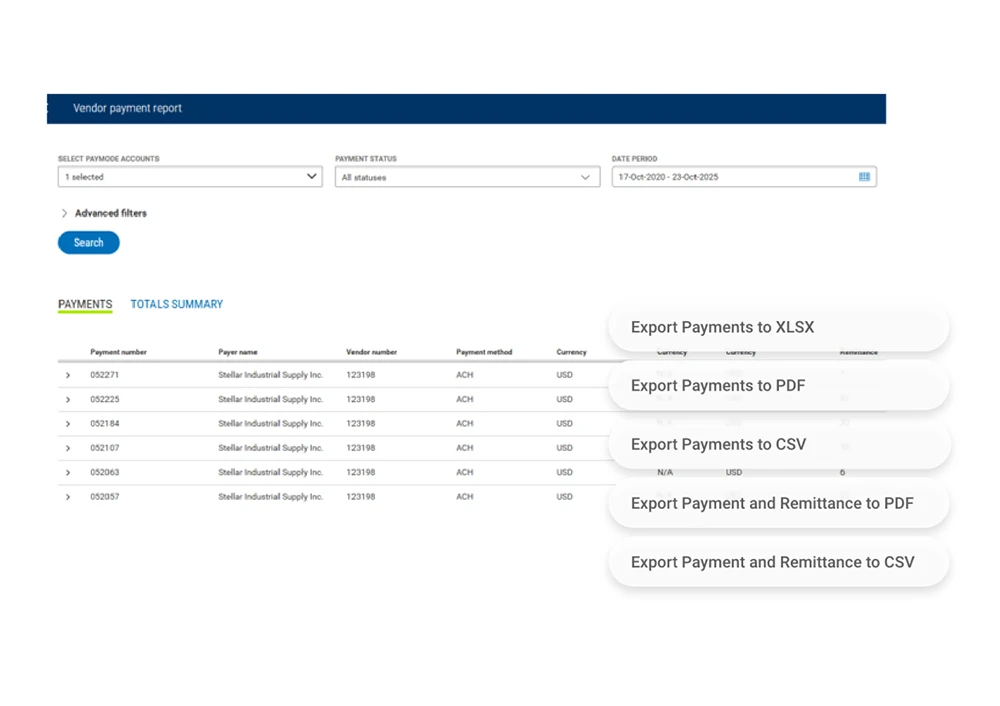Switch to the Totals Summary tab

point(176,304)
